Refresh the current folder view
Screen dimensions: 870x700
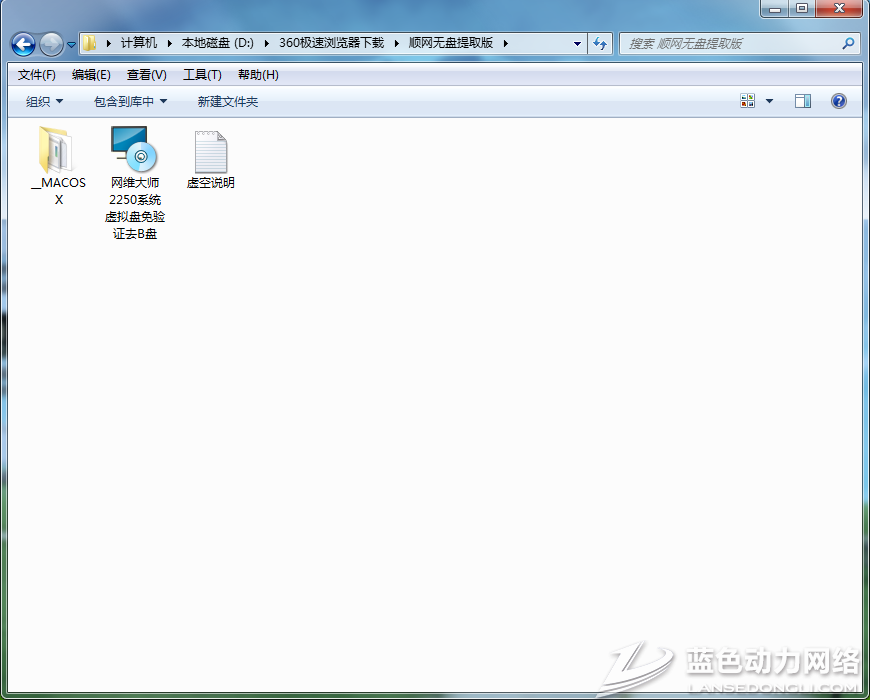point(600,44)
